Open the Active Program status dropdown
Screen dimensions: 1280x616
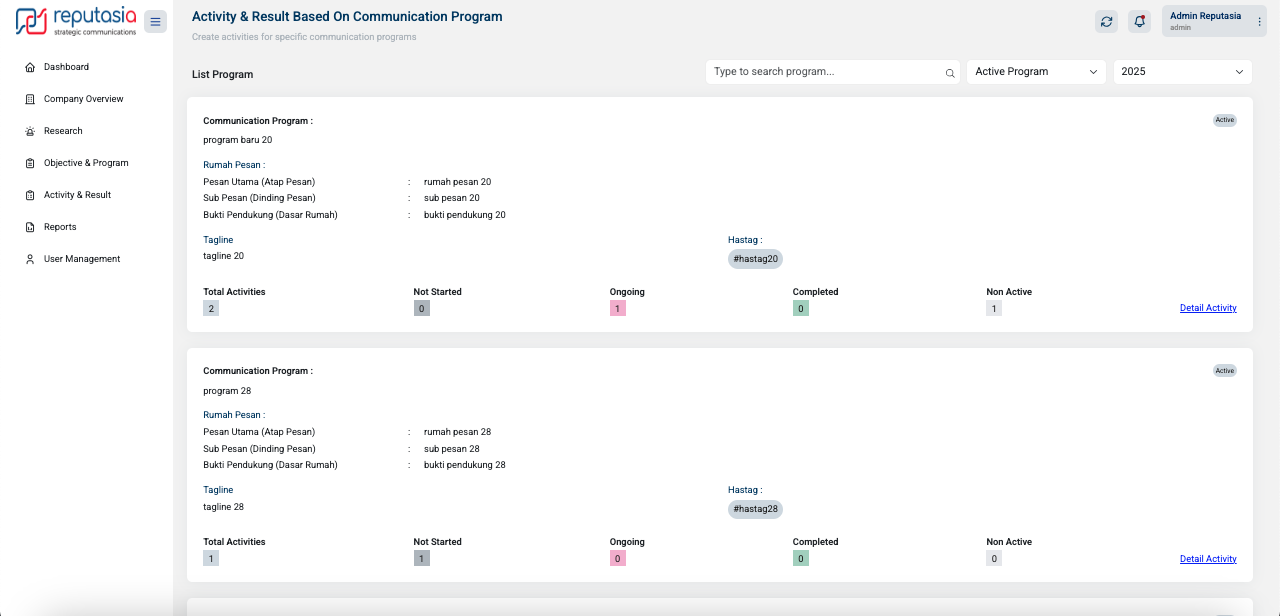[1036, 72]
